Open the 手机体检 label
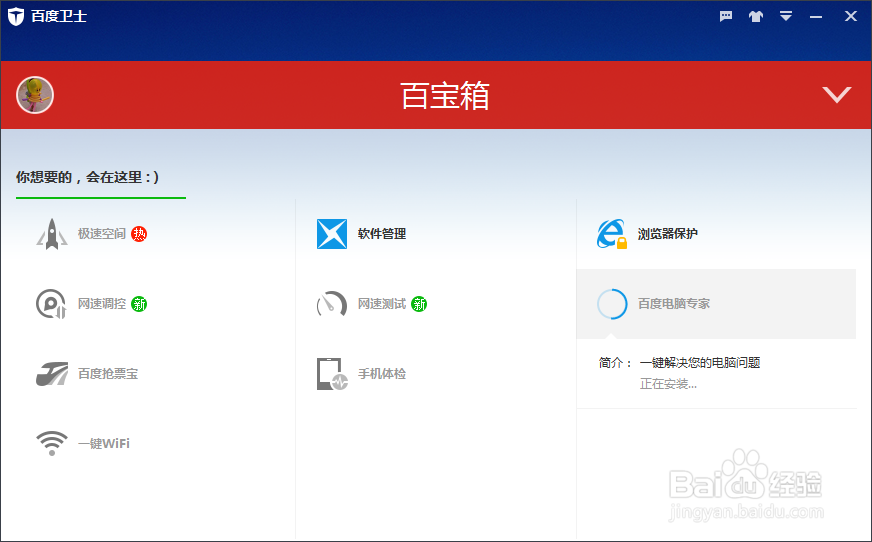Image resolution: width=872 pixels, height=542 pixels. tap(382, 374)
